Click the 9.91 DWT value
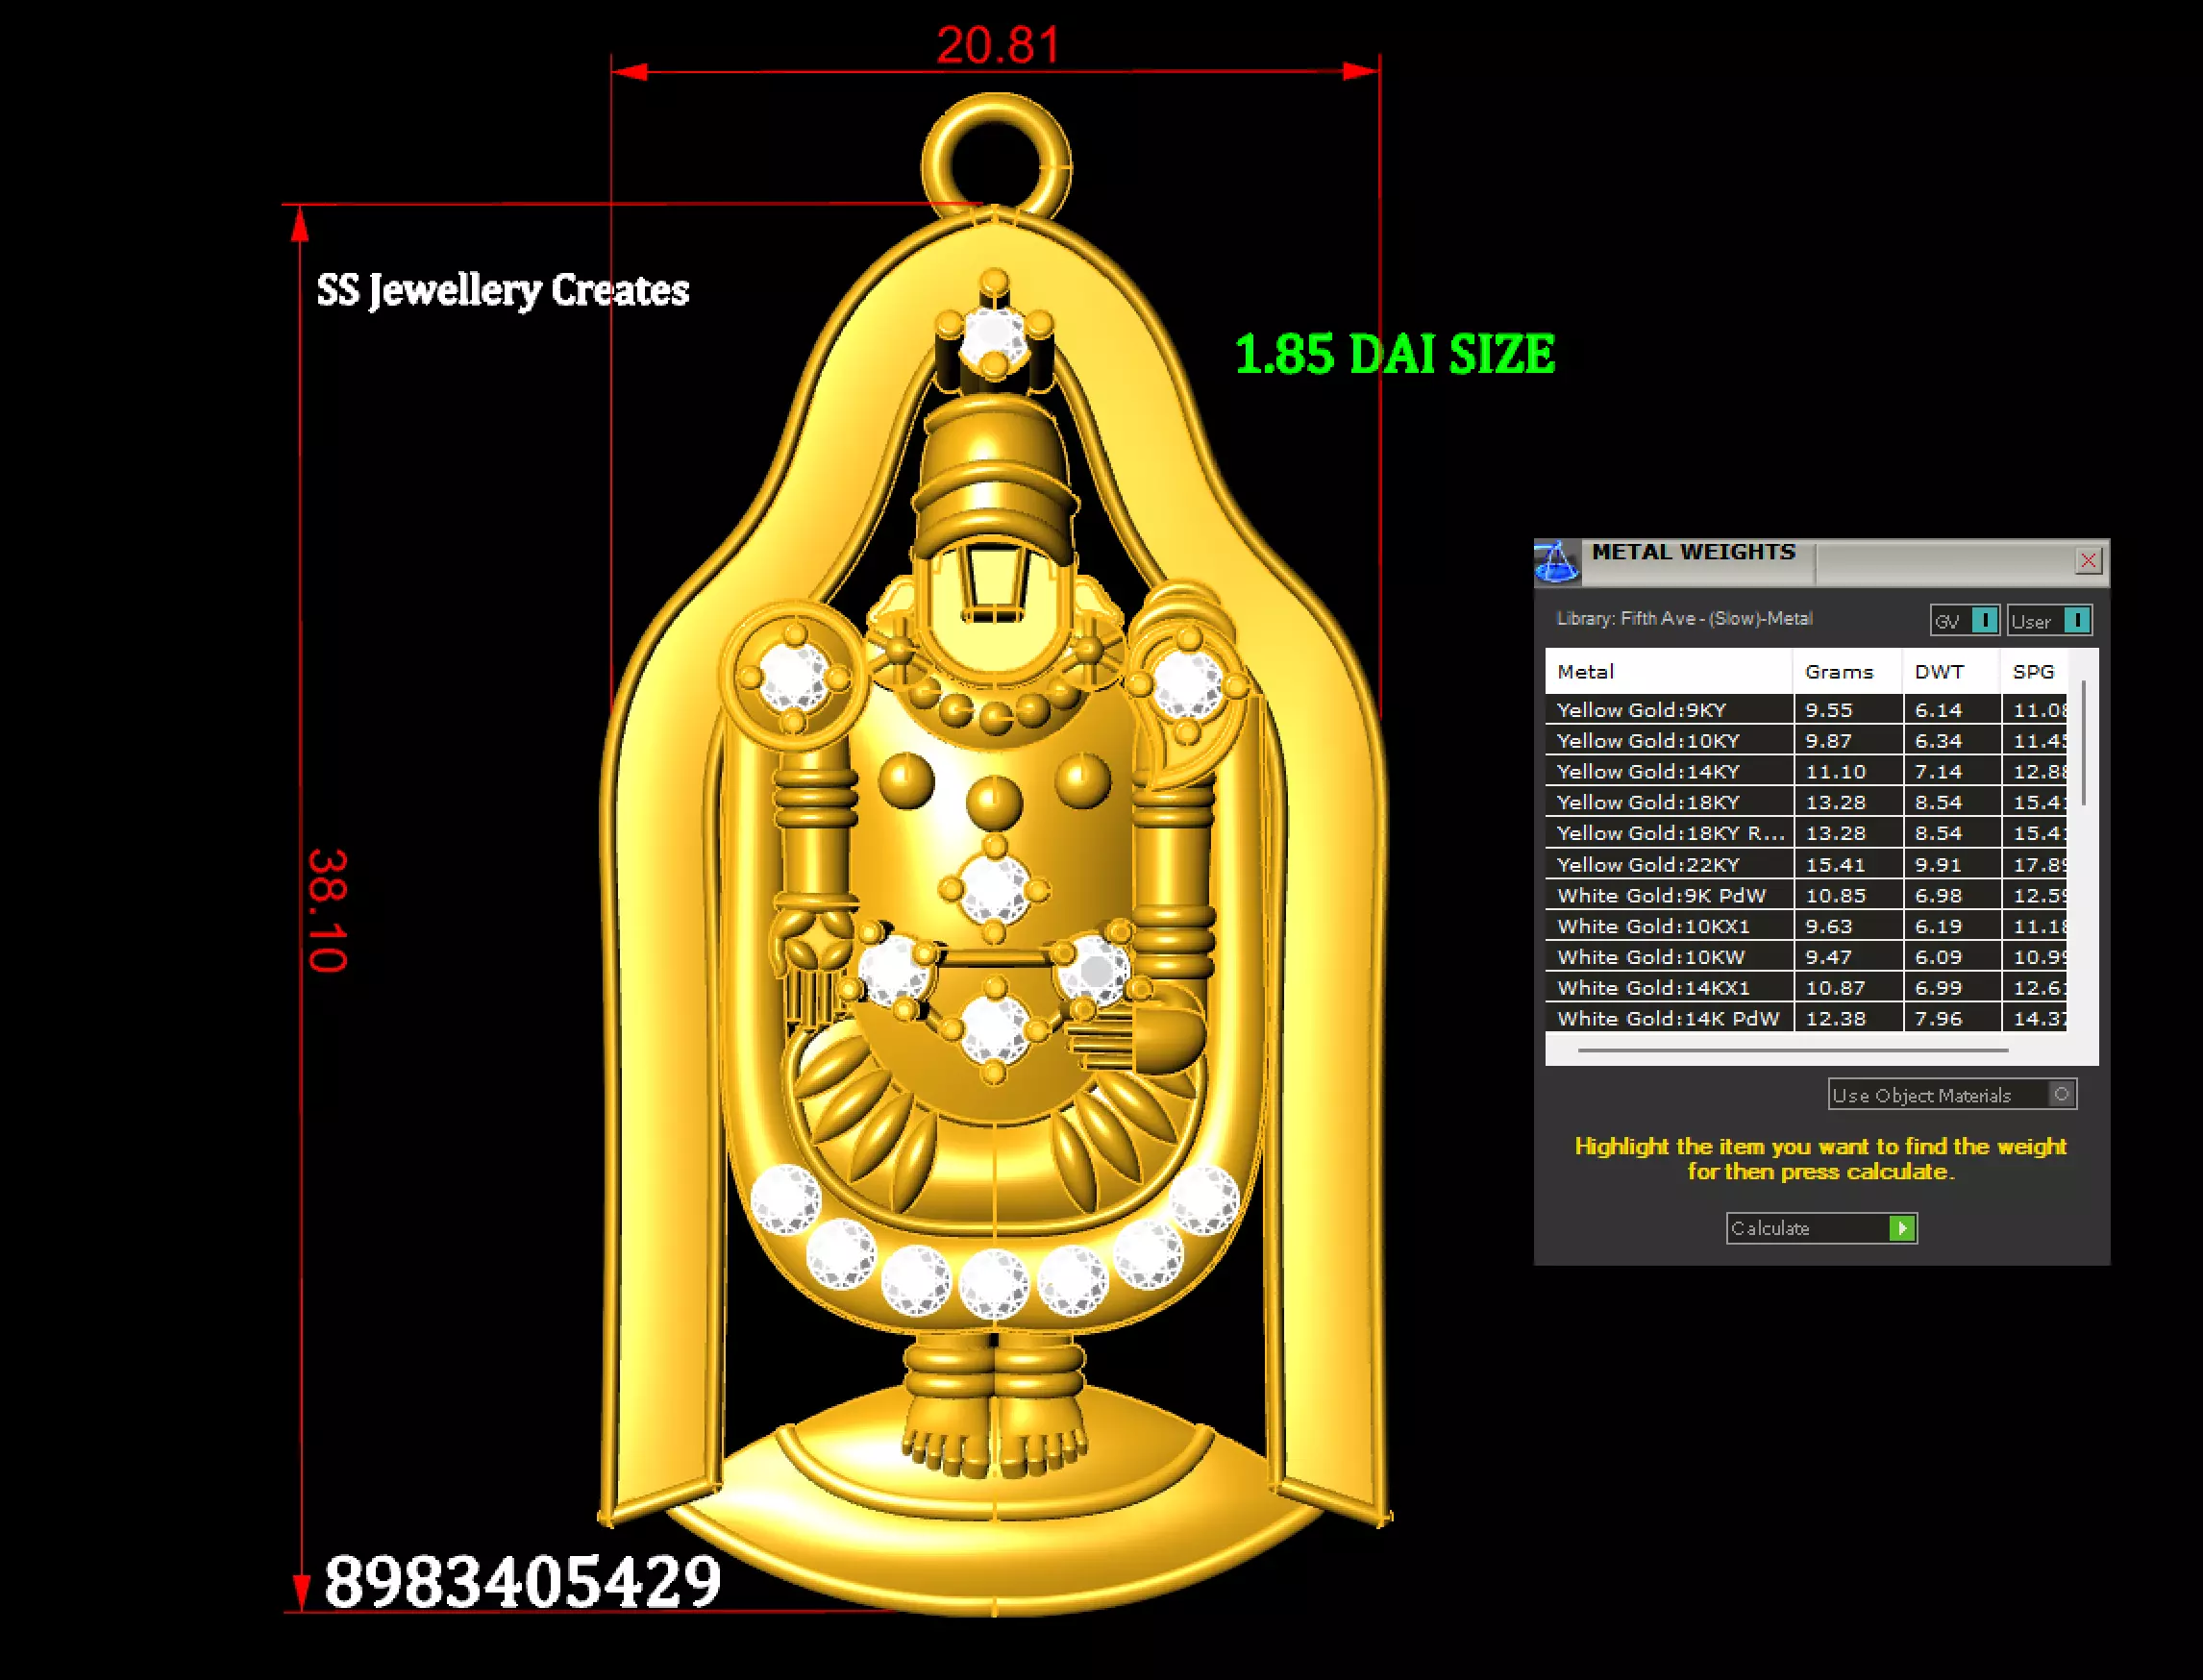This screenshot has height=1680, width=2203. point(1938,864)
